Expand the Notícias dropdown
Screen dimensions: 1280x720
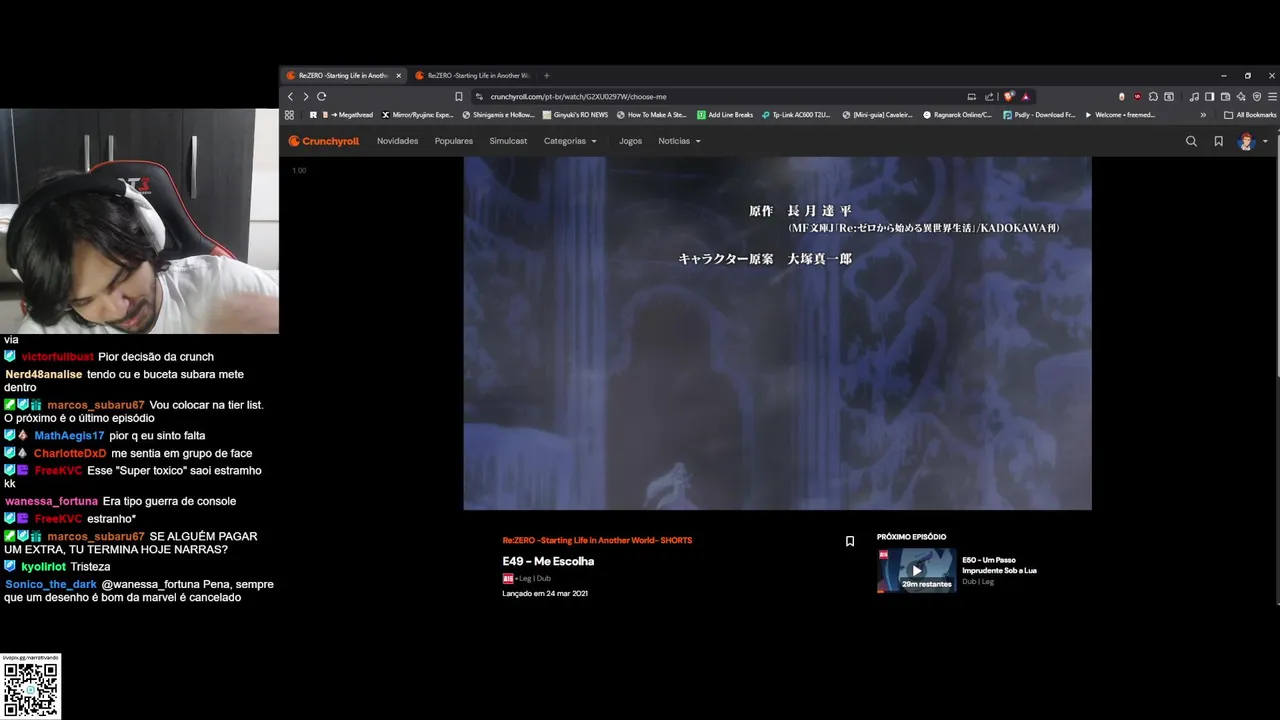click(x=679, y=141)
